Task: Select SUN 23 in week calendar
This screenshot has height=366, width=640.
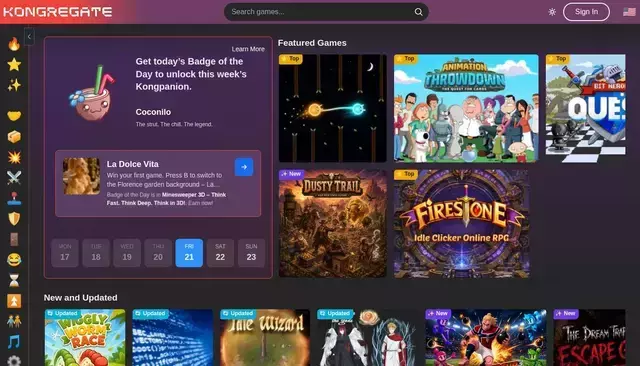Action: coord(251,253)
